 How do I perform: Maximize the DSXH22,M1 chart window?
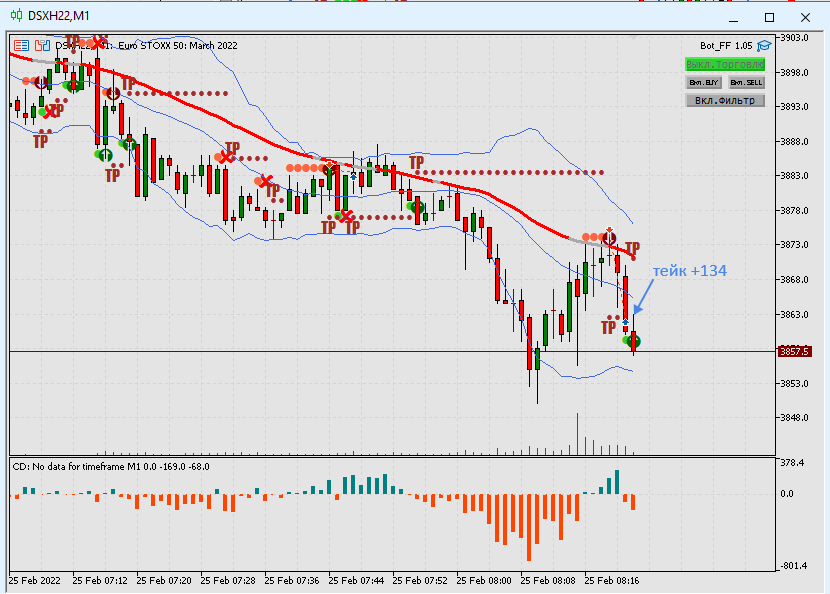[769, 17]
